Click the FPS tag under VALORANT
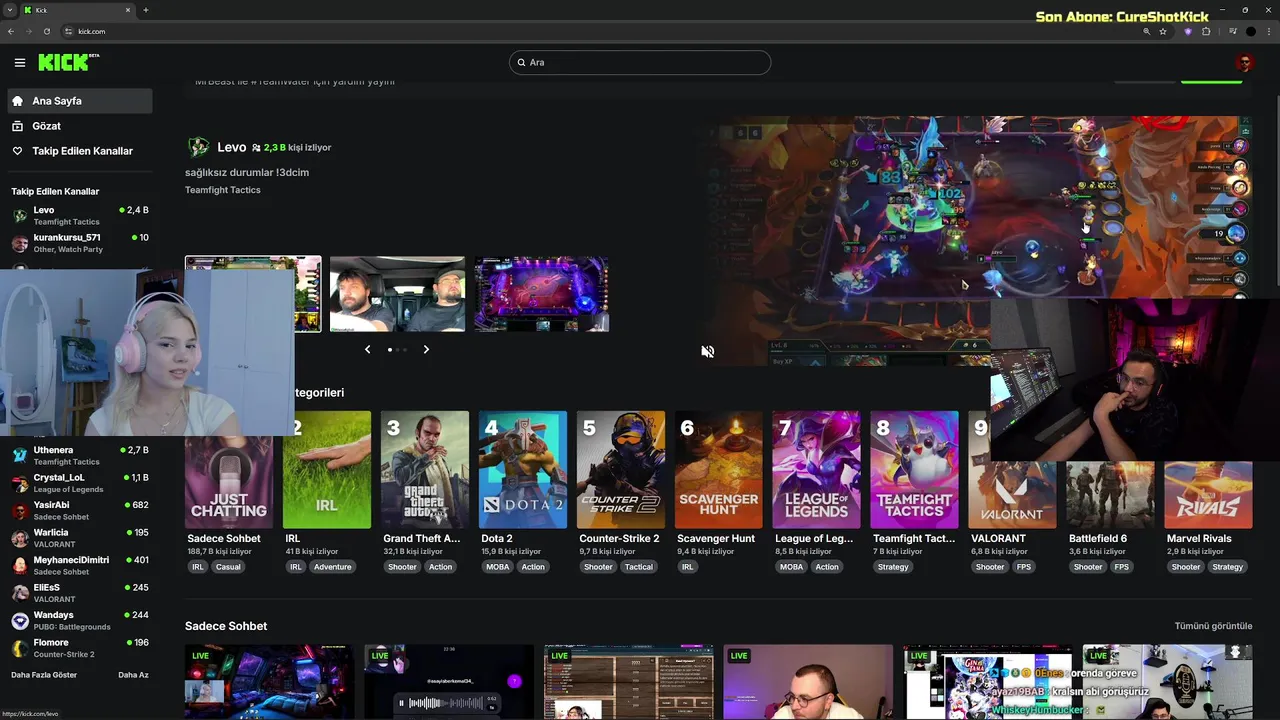This screenshot has width=1280, height=720. (x=1024, y=567)
